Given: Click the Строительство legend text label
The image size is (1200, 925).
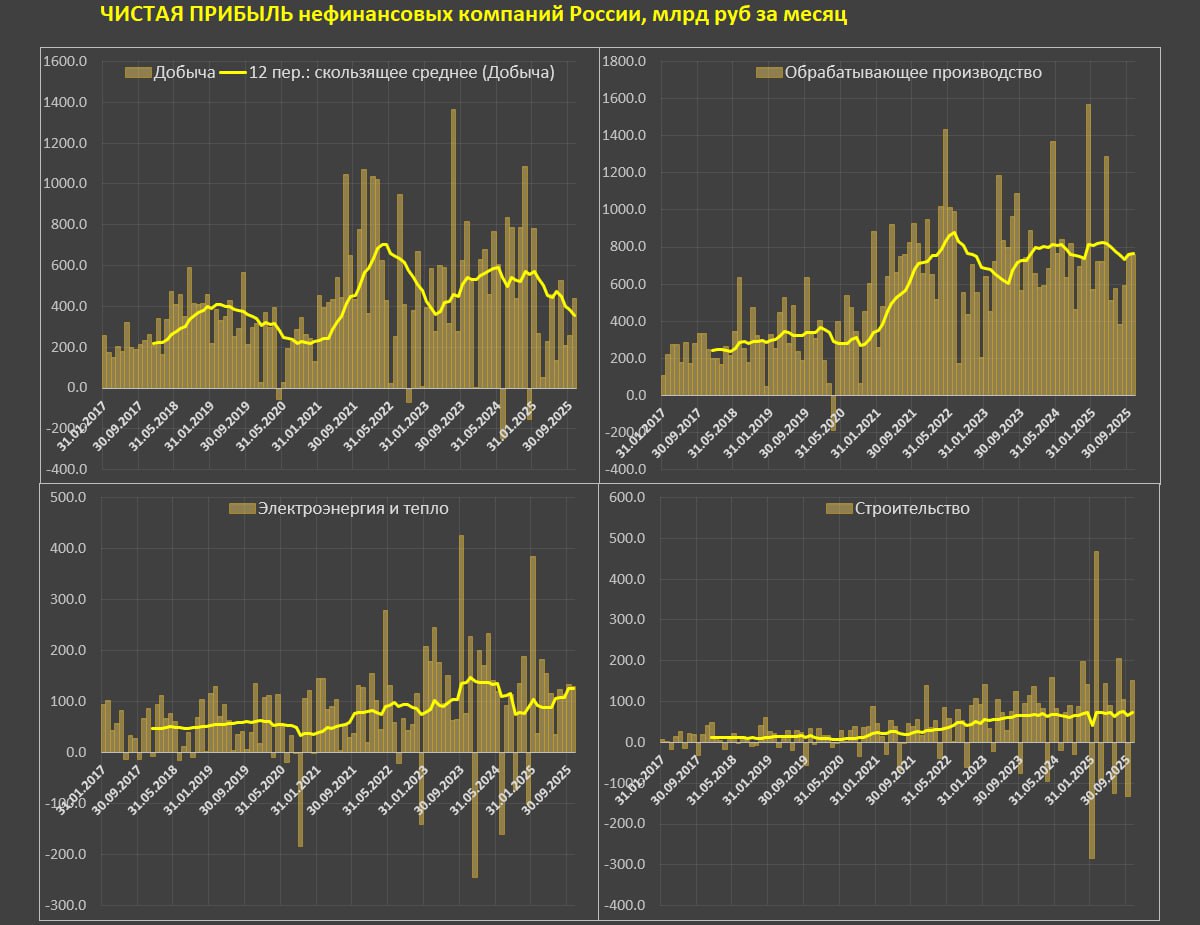Looking at the screenshot, I should [911, 509].
